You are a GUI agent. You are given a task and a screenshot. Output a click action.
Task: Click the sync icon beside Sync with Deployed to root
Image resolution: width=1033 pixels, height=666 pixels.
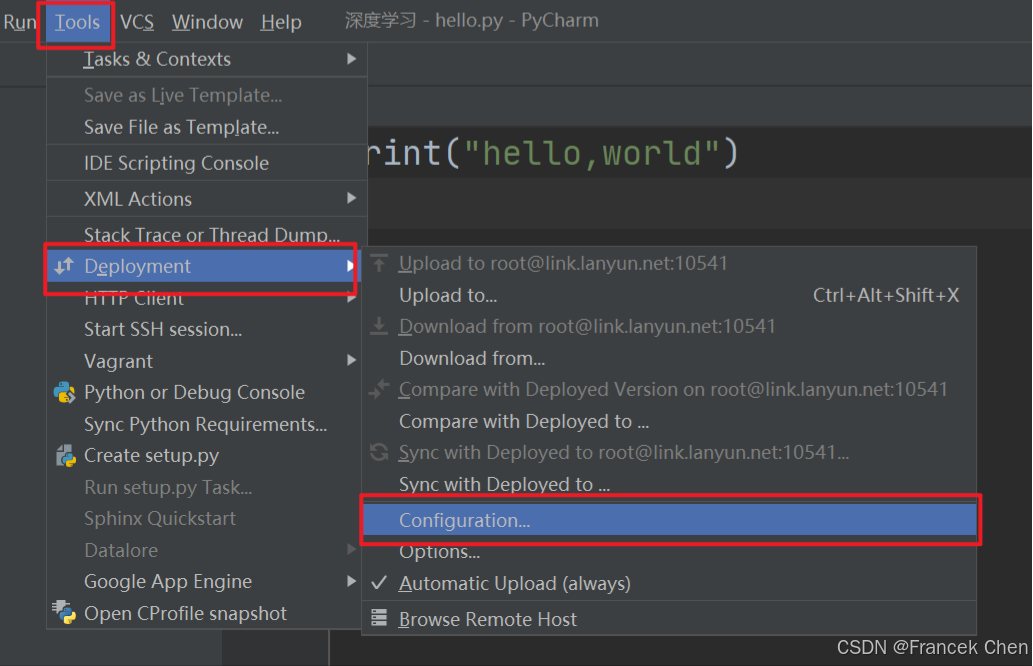coord(379,452)
